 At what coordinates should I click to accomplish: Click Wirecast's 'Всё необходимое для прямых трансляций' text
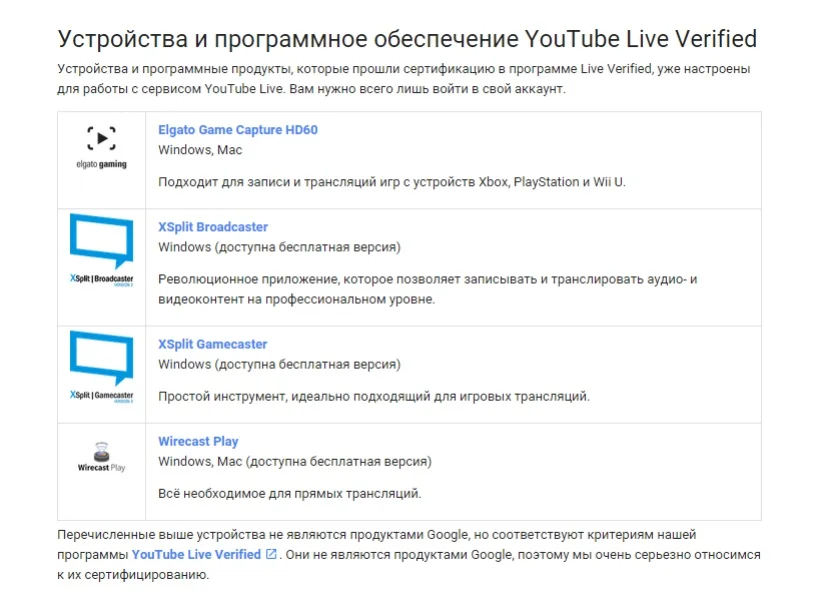290,493
